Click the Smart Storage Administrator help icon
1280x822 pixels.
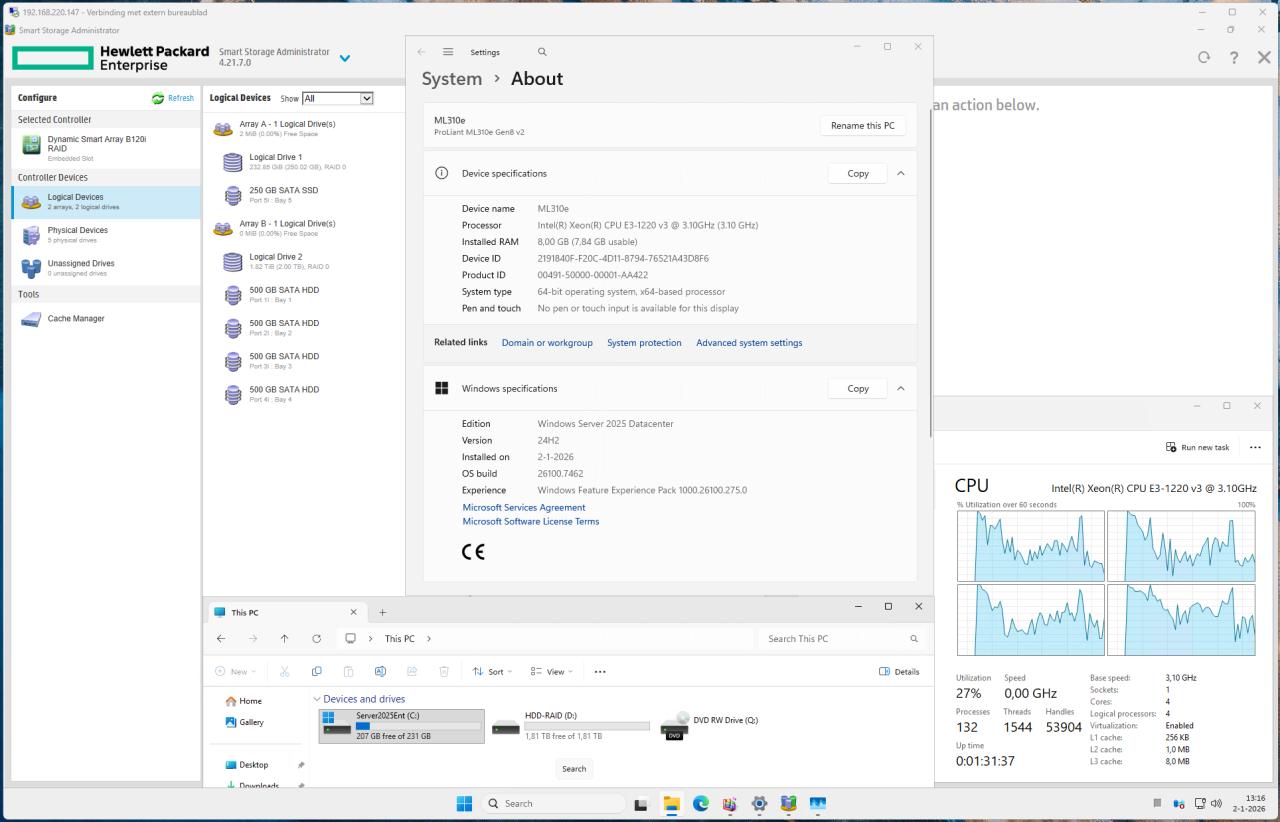pyautogui.click(x=1234, y=58)
